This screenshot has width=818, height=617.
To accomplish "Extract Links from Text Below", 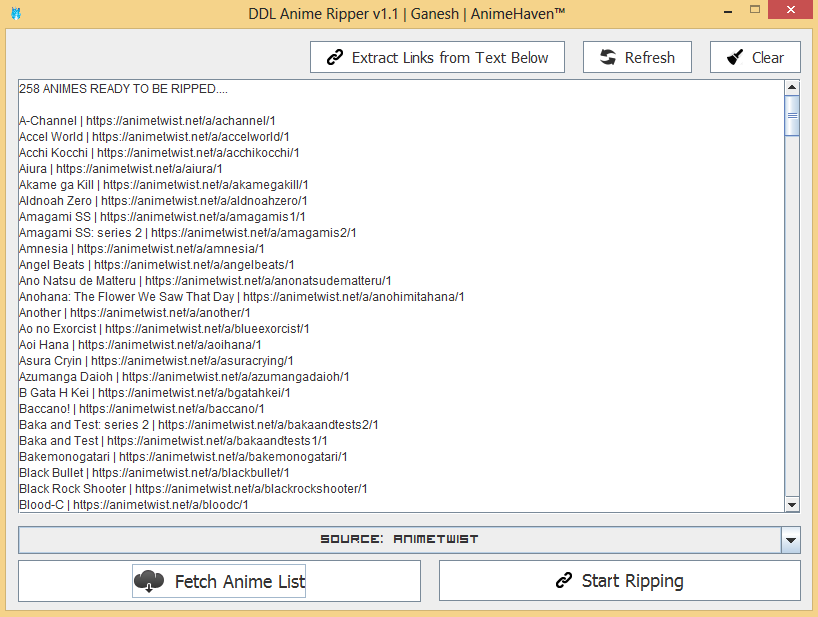I will point(437,57).
